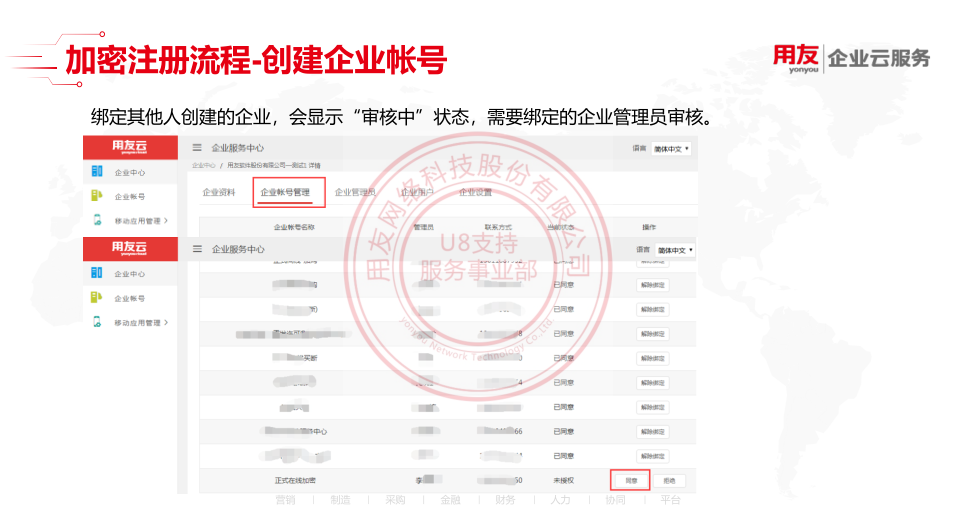This screenshot has width=956, height=531.
Task: Click 未授权 status cell
Action: pos(563,480)
